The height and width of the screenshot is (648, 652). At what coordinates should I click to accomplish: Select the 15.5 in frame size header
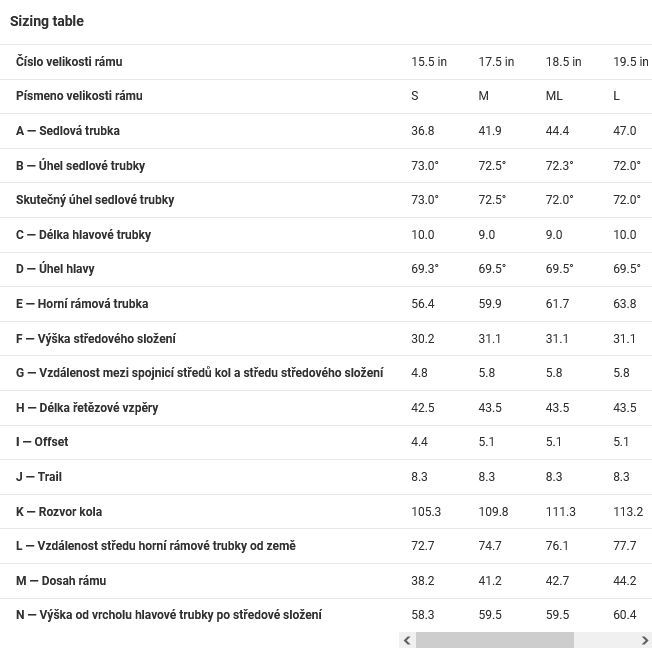click(x=429, y=62)
